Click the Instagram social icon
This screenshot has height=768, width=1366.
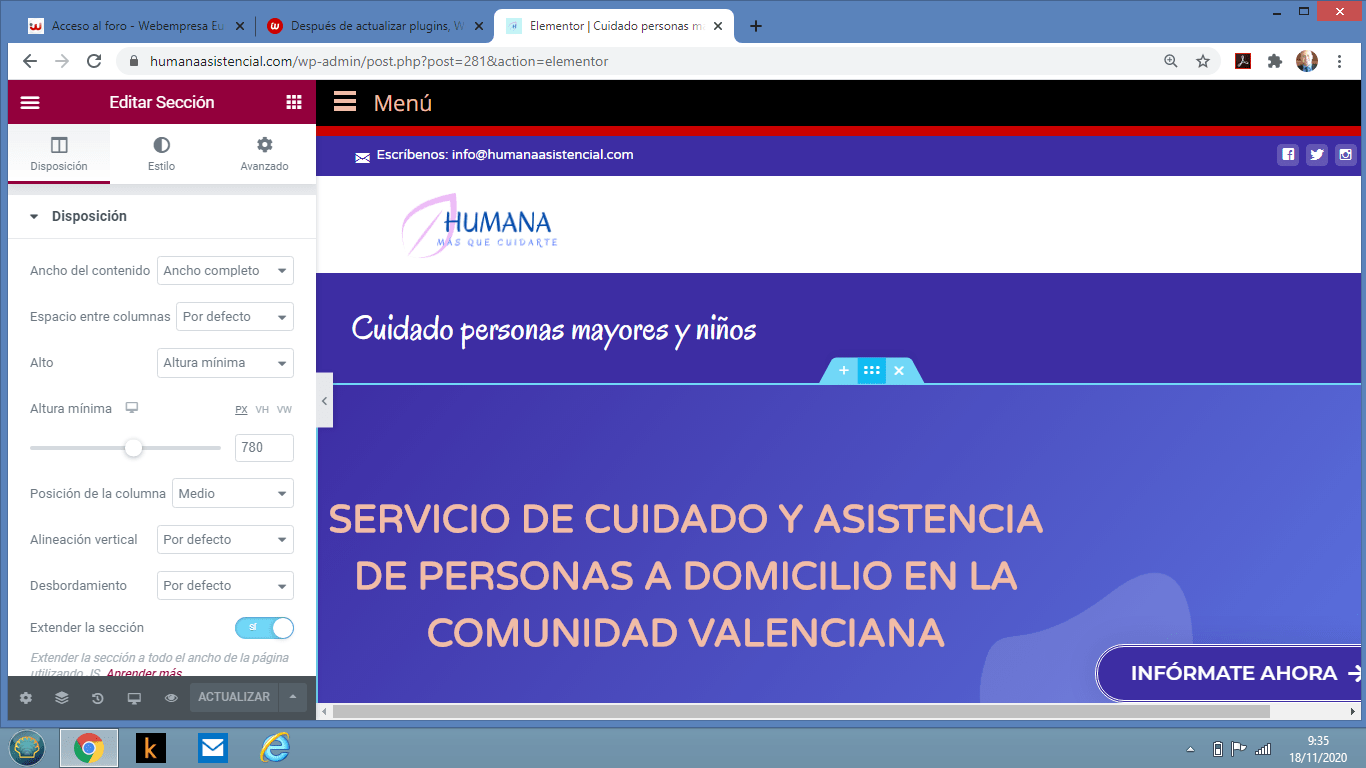(x=1346, y=155)
